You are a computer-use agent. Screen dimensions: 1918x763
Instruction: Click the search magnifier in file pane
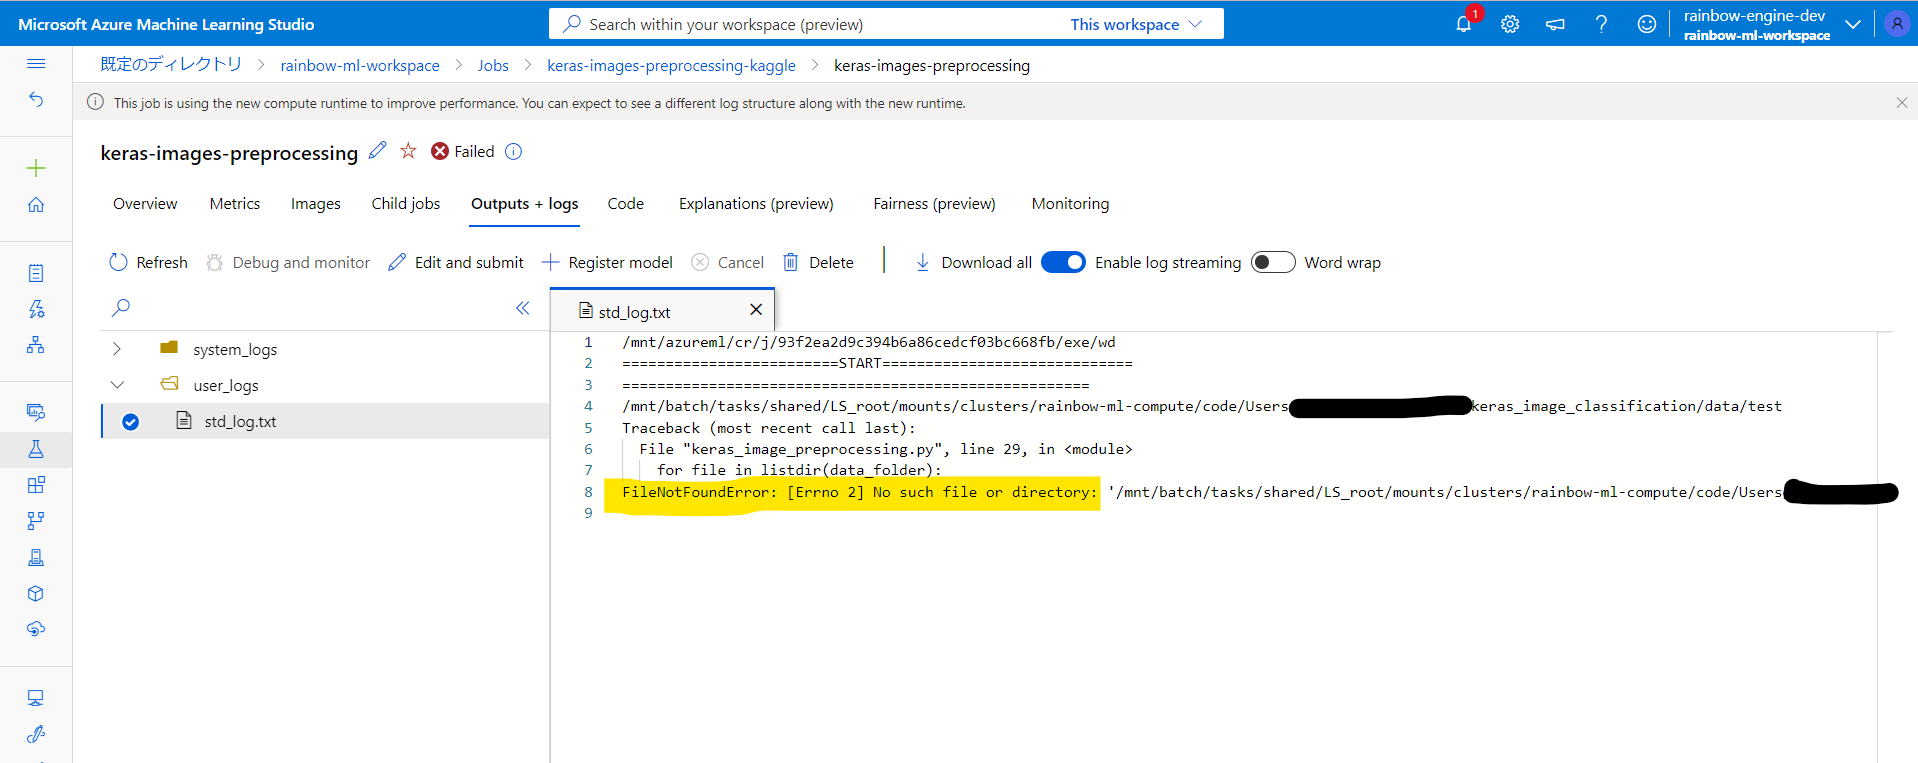click(121, 308)
